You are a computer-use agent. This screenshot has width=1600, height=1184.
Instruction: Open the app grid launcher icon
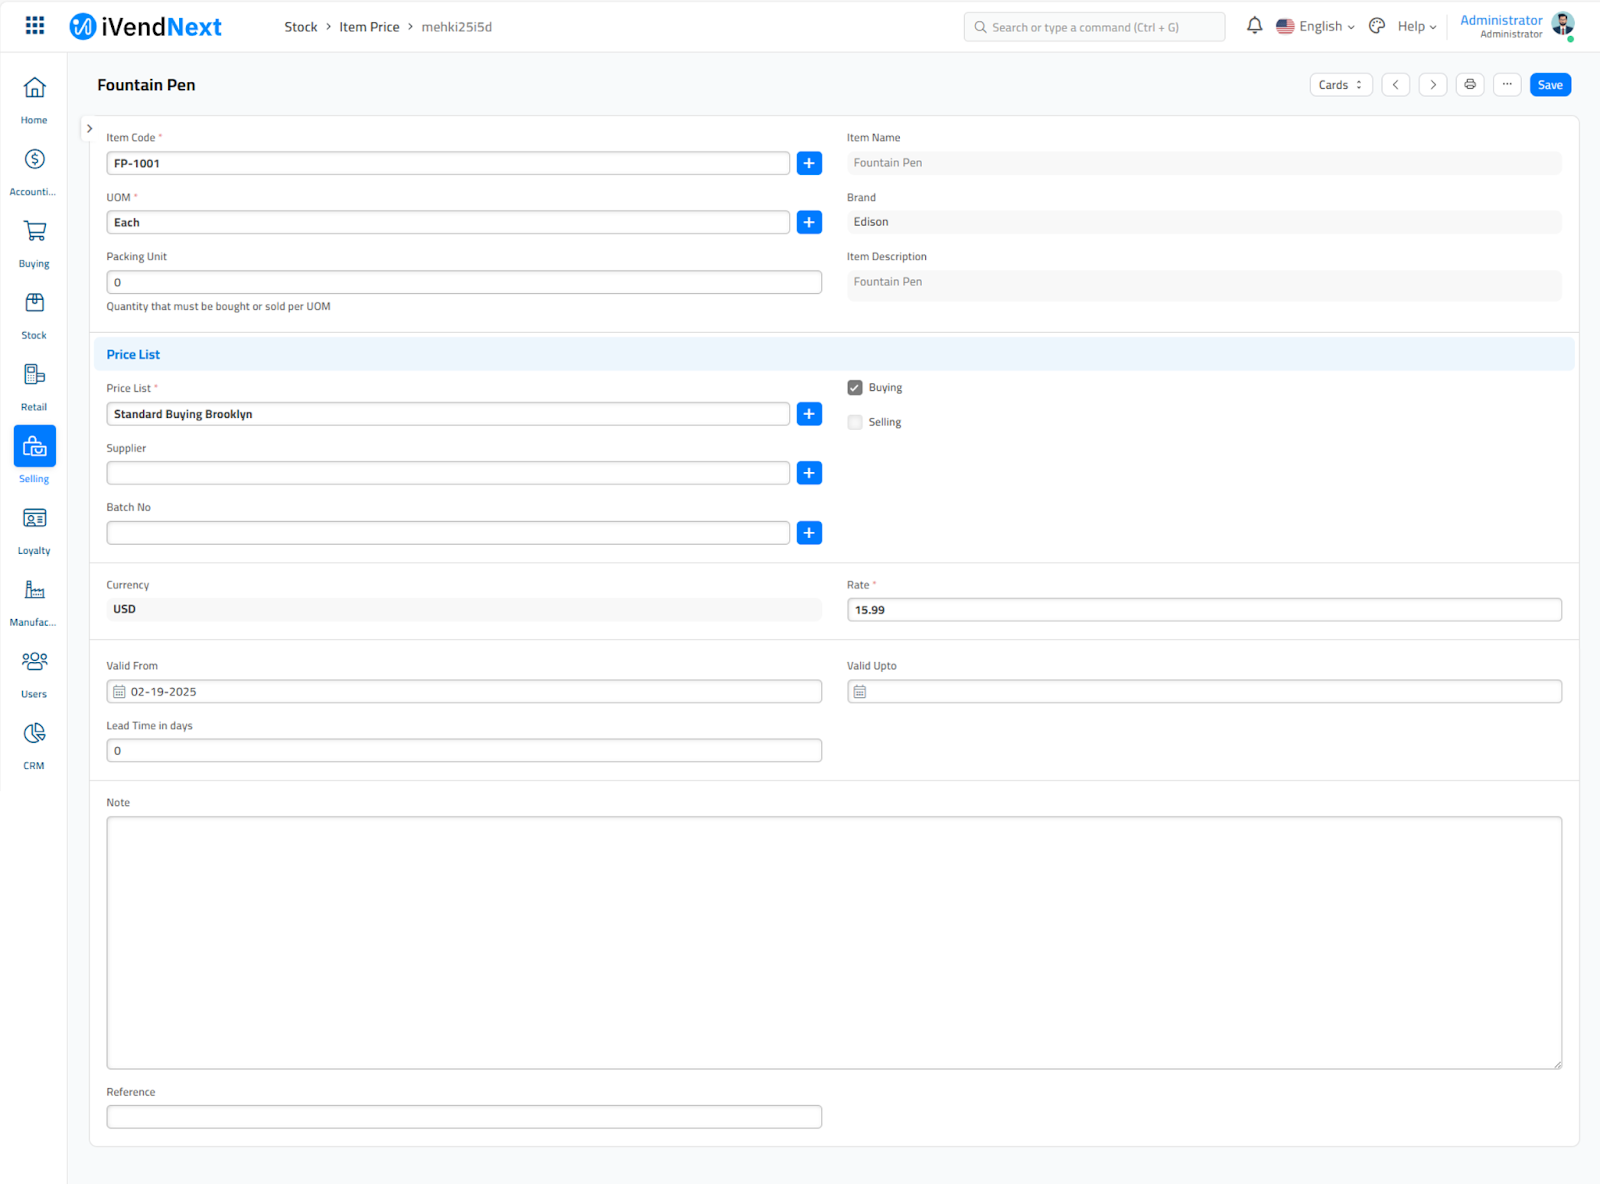click(x=35, y=26)
